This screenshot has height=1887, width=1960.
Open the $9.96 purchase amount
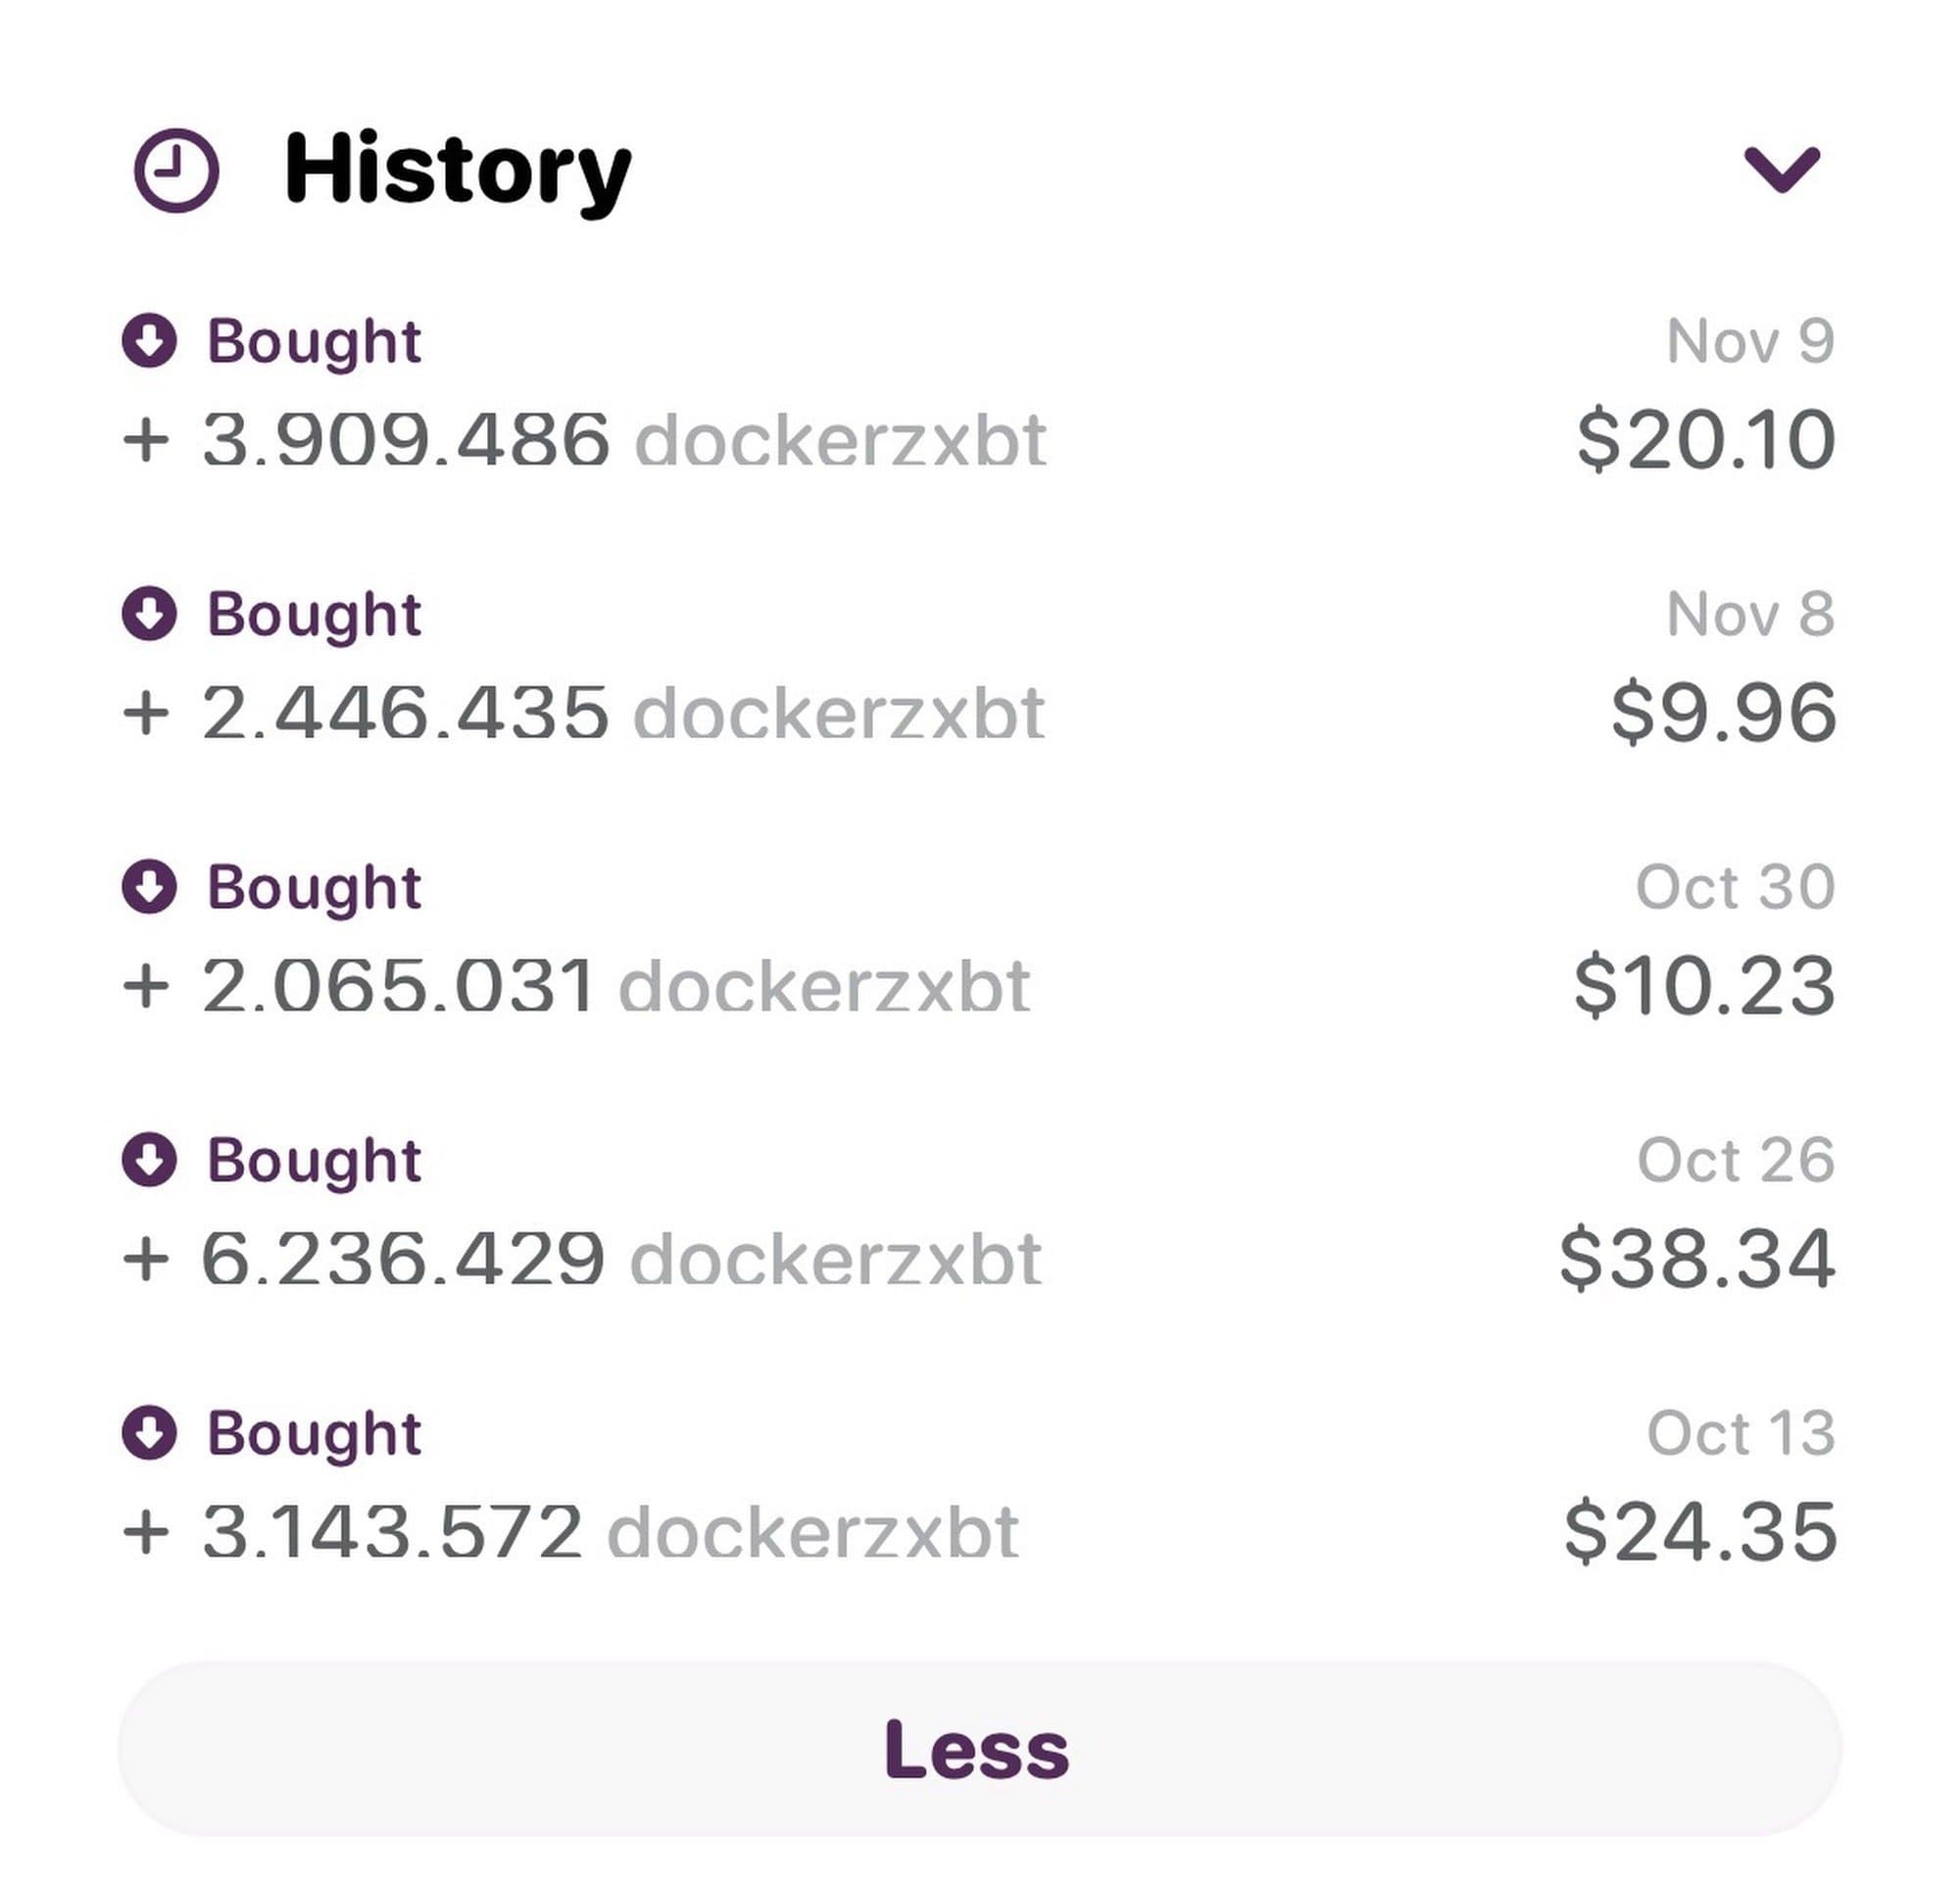click(1722, 713)
